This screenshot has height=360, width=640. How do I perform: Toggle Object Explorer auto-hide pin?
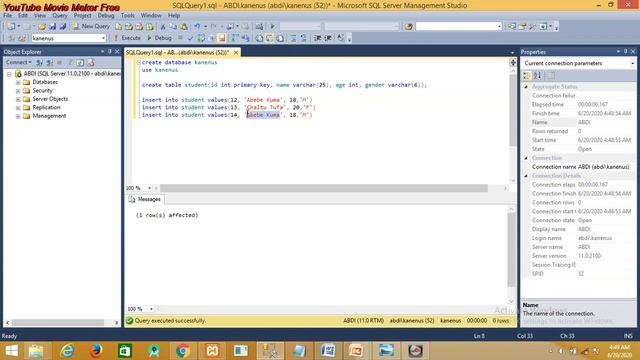109,52
